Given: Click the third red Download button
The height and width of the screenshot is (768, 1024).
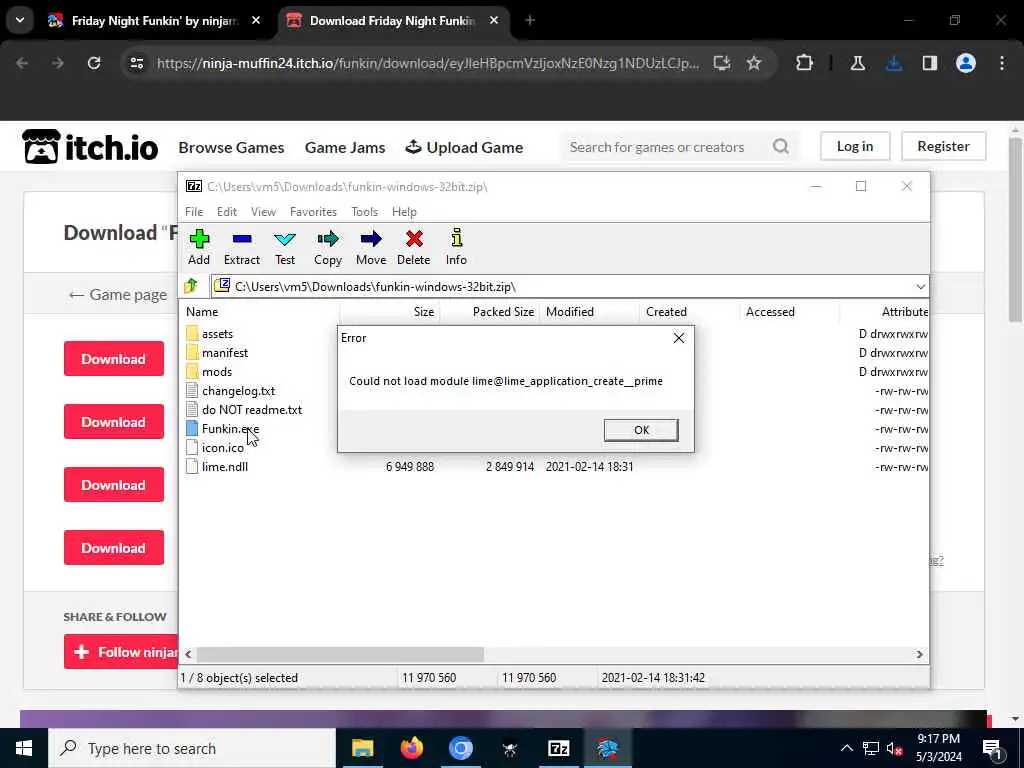Looking at the screenshot, I should [x=114, y=485].
